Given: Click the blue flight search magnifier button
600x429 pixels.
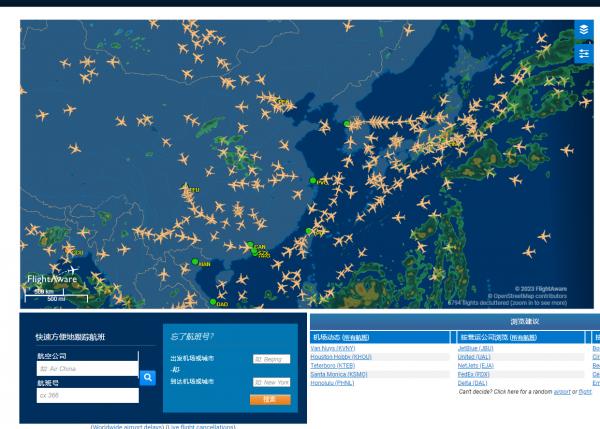Looking at the screenshot, I should click(x=148, y=378).
